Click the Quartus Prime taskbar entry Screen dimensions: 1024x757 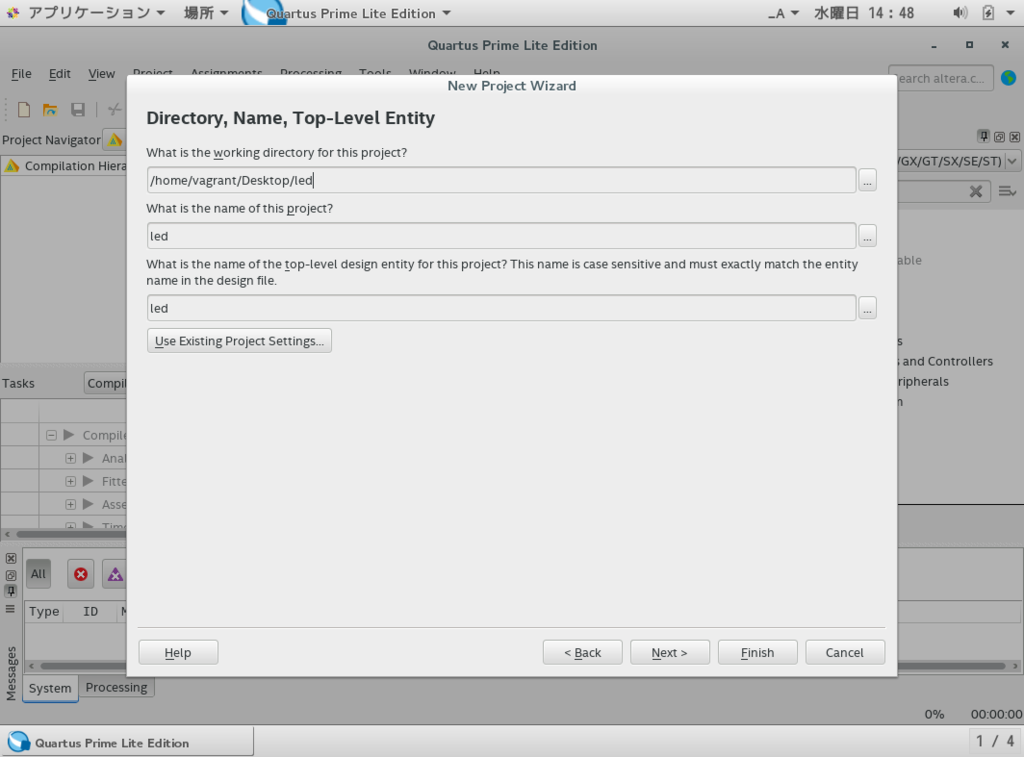click(x=127, y=742)
